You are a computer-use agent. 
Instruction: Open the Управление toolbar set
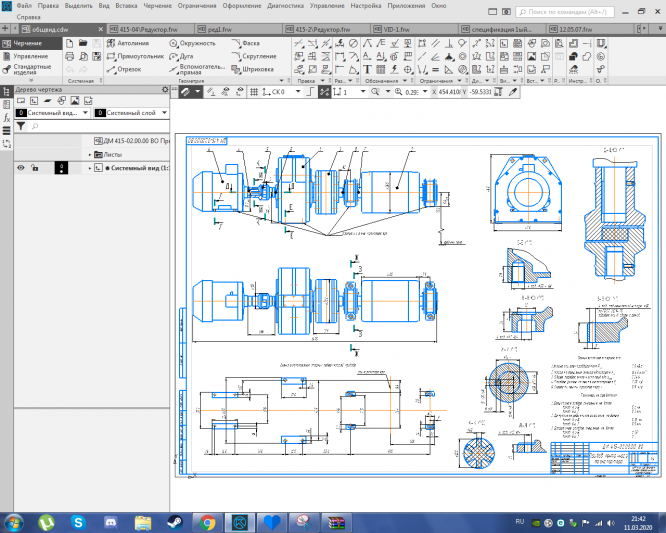(30, 57)
